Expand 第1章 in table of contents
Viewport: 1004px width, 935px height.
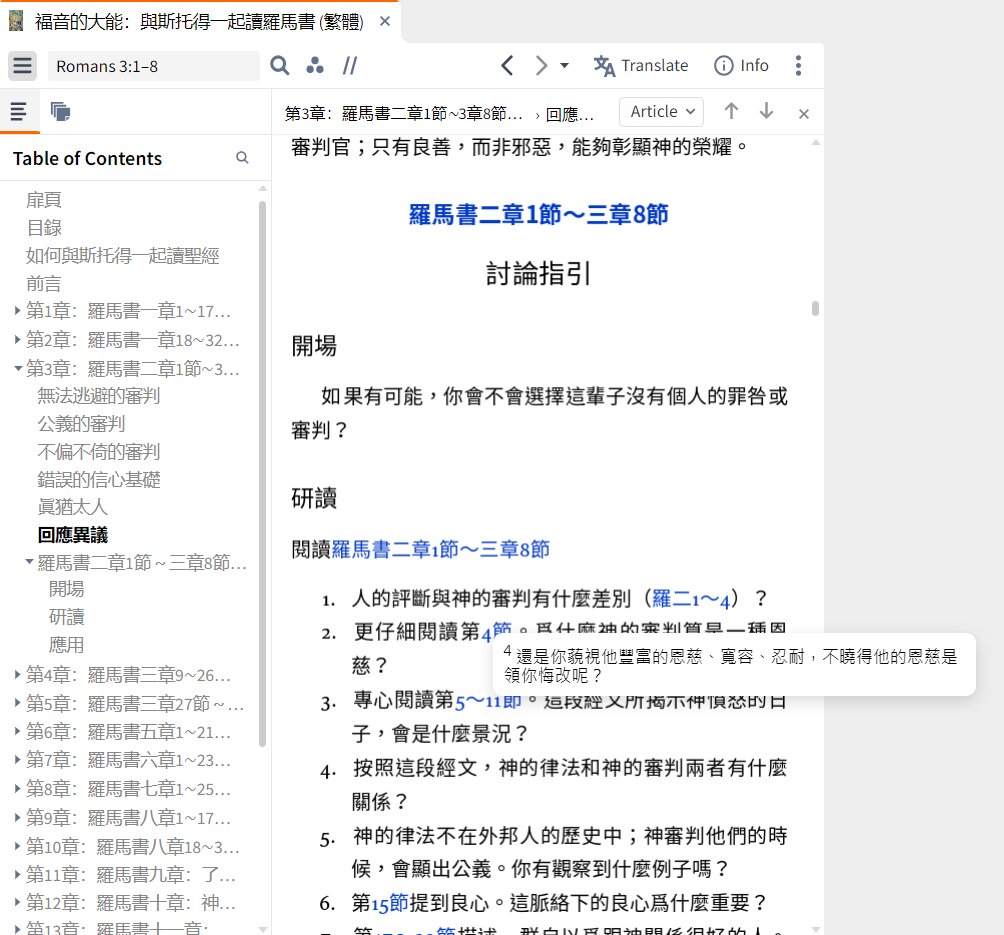[x=17, y=311]
